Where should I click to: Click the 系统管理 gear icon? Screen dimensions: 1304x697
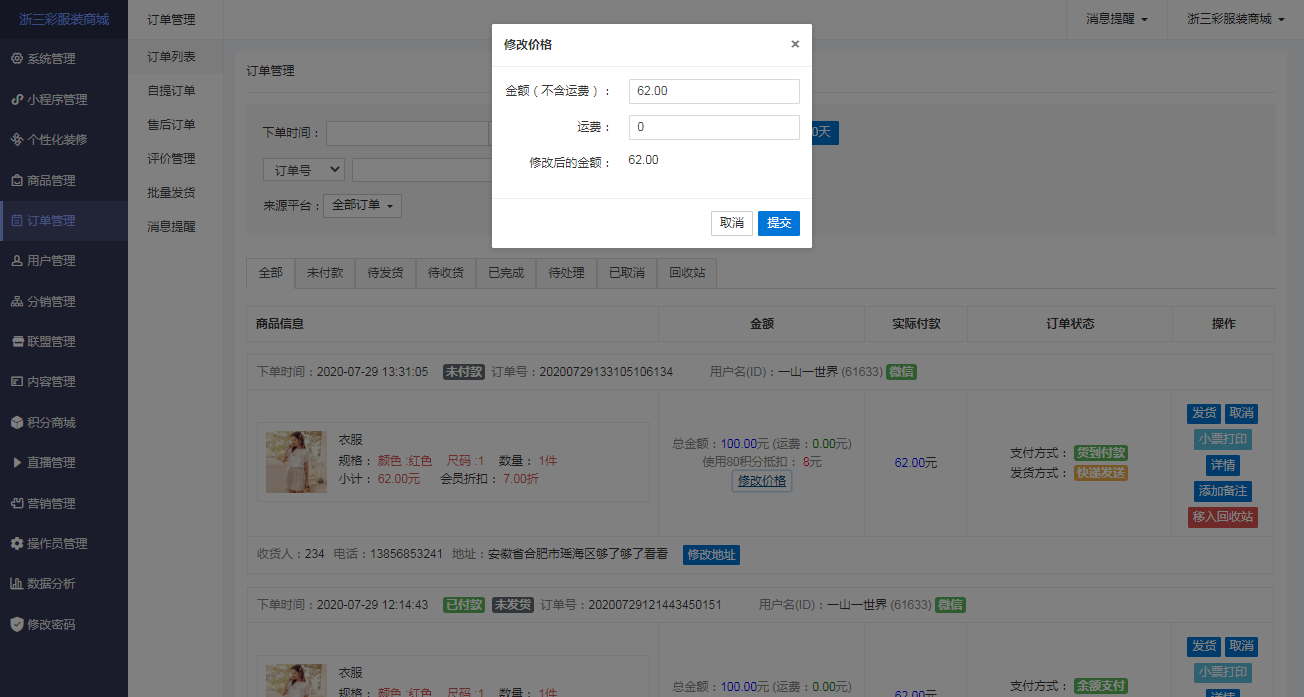point(16,59)
